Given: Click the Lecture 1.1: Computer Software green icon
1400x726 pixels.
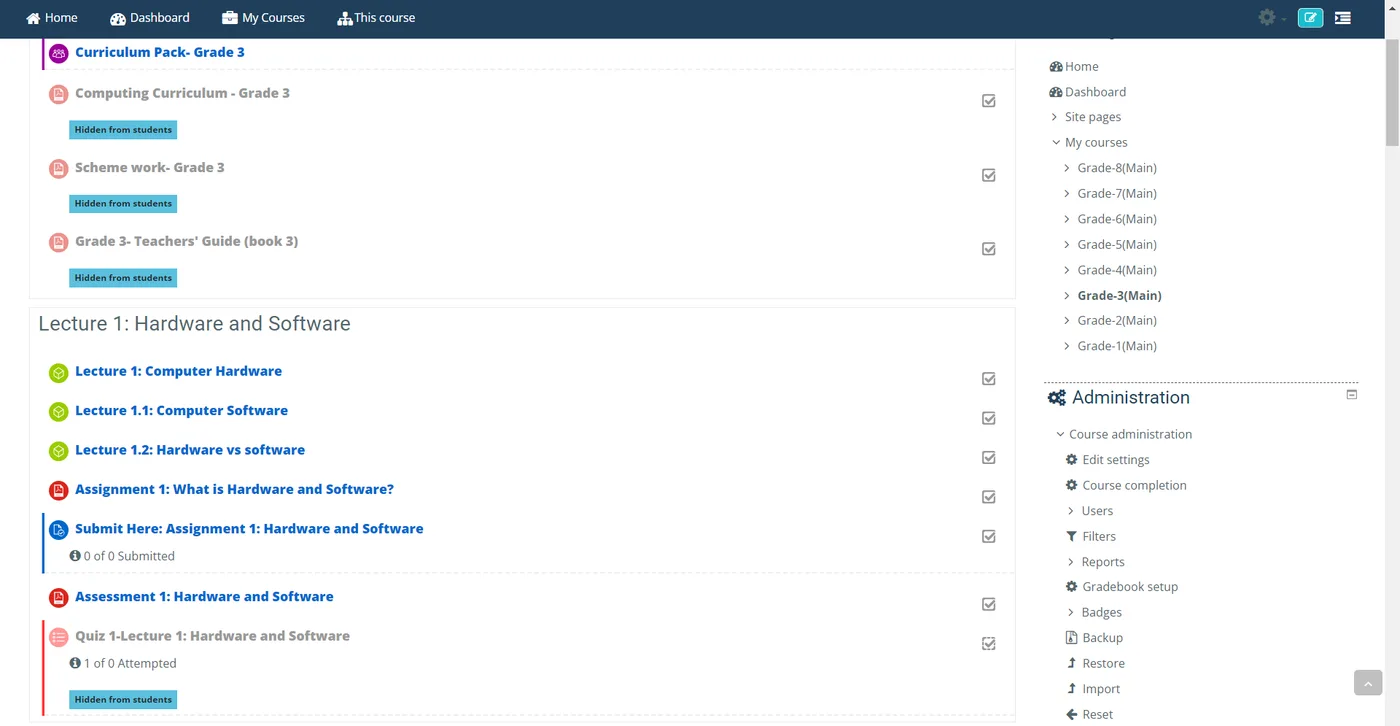Looking at the screenshot, I should pyautogui.click(x=59, y=411).
